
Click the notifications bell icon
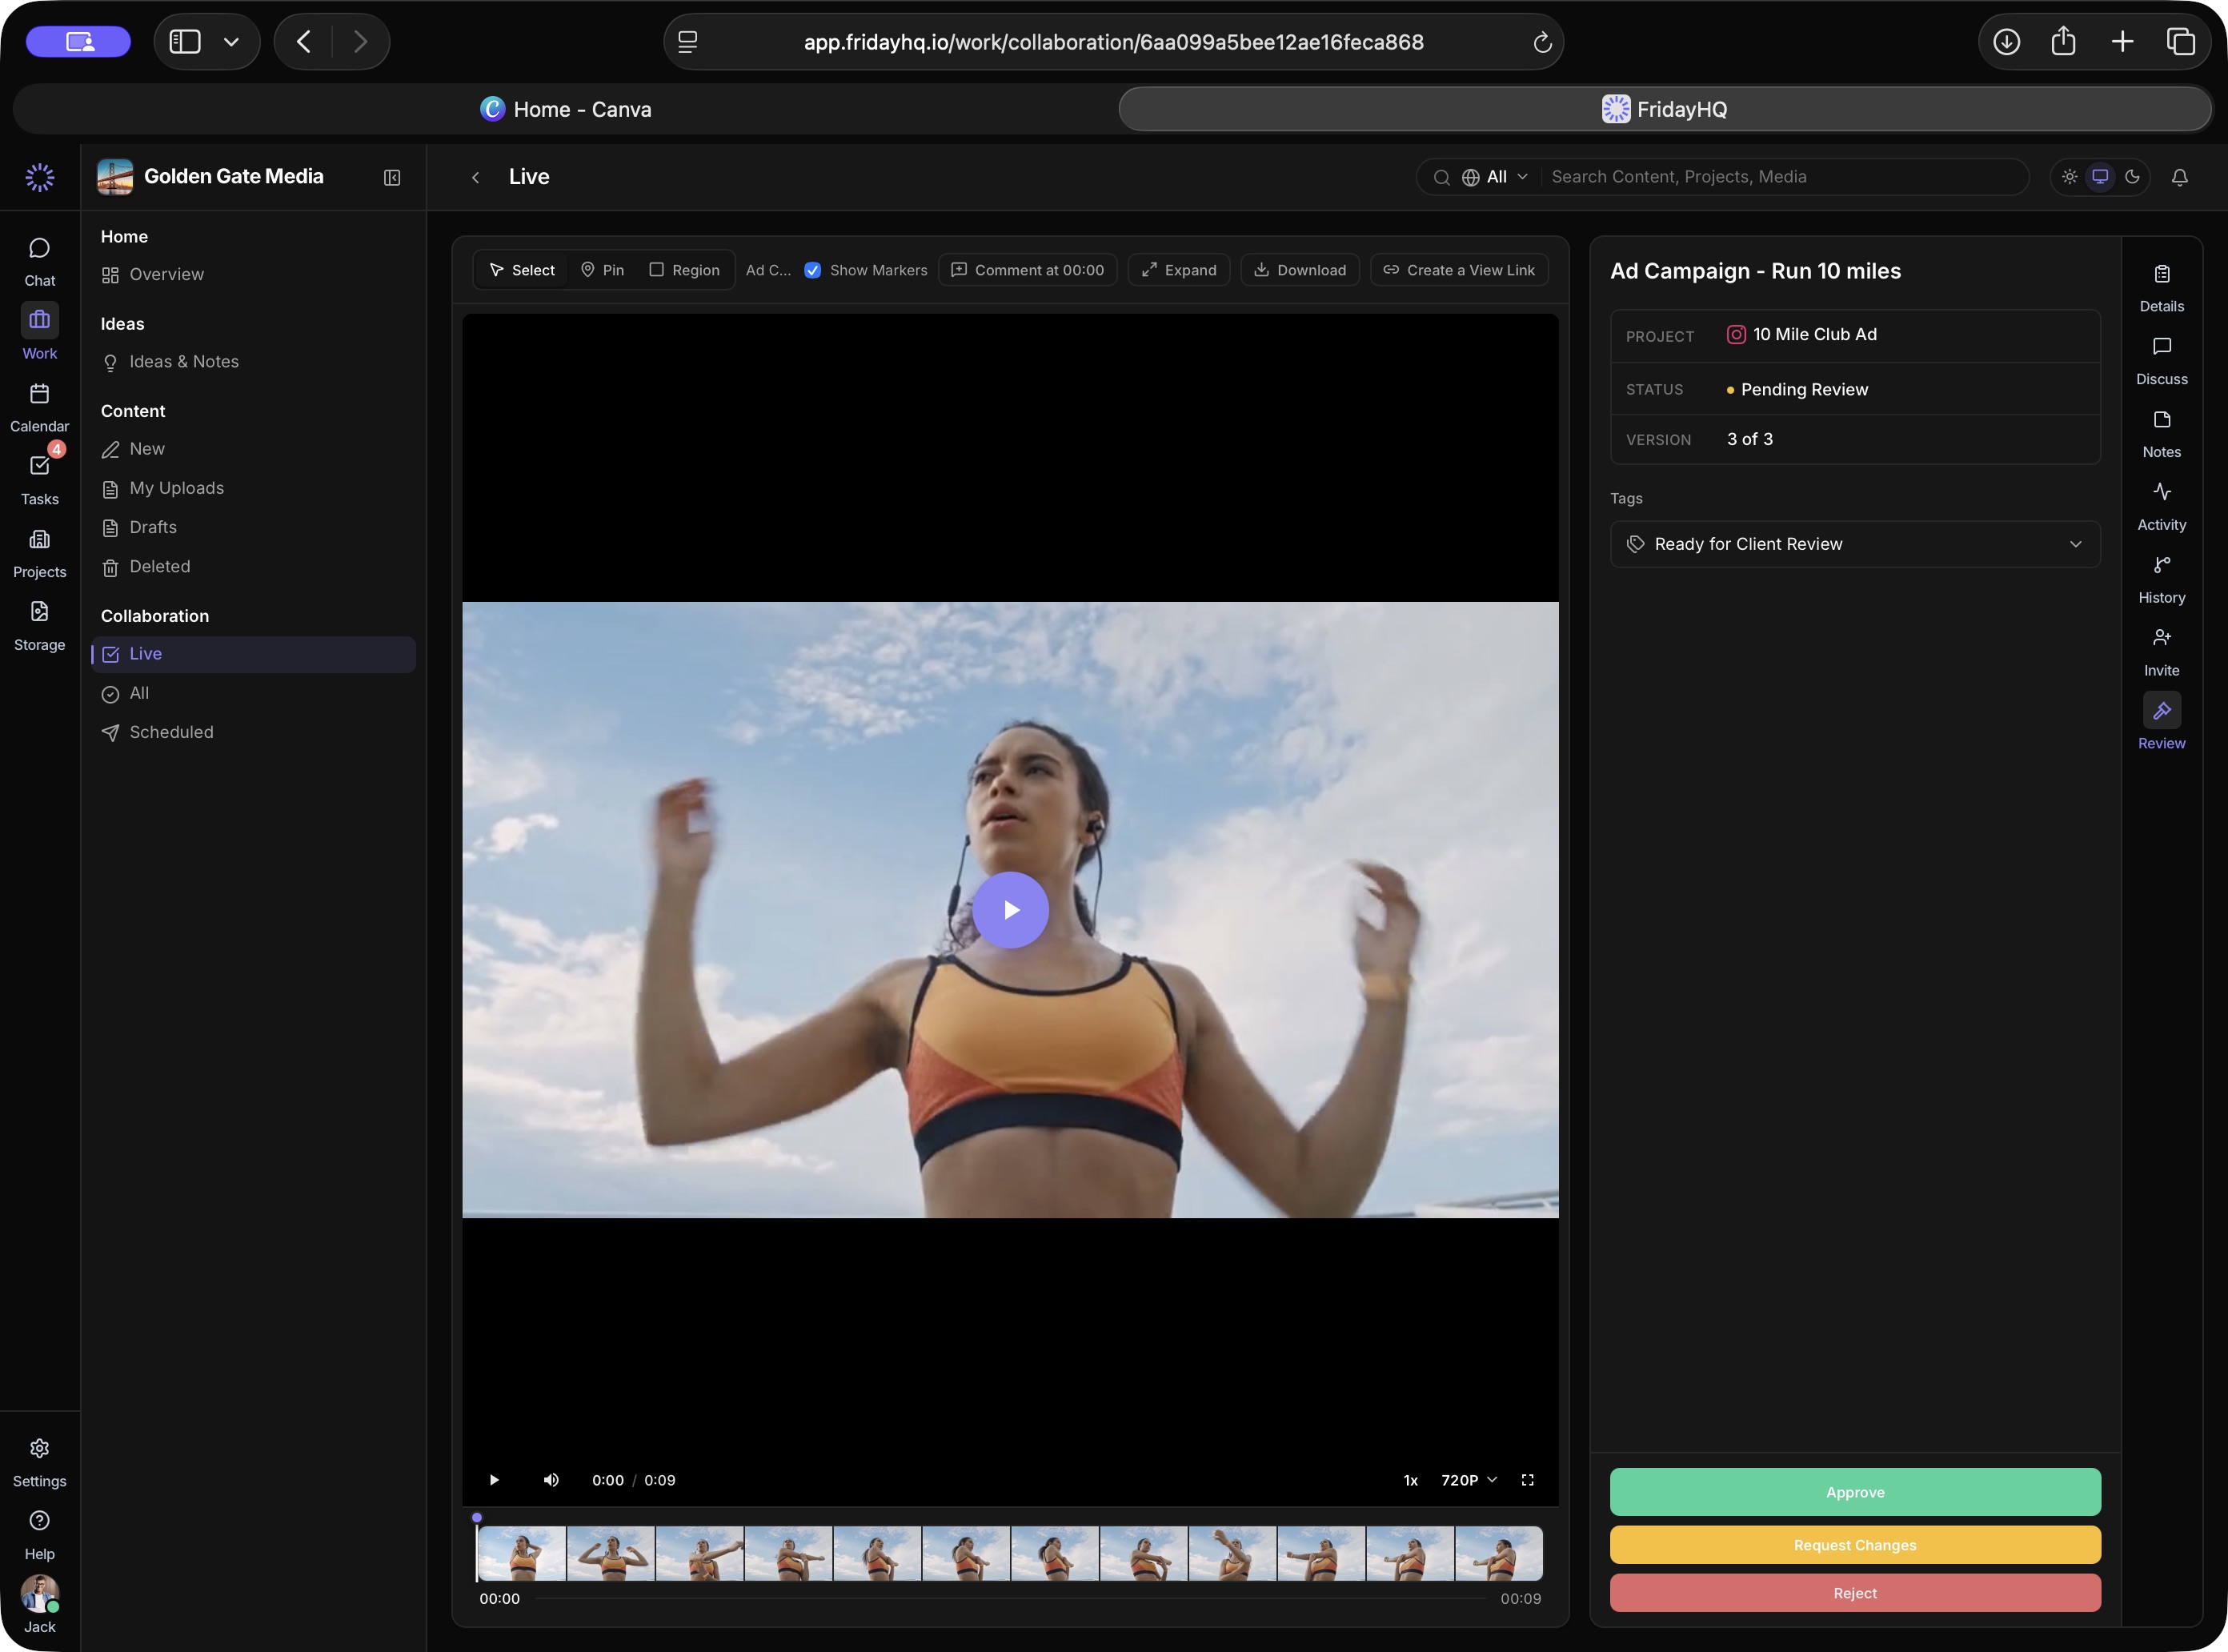point(2179,177)
